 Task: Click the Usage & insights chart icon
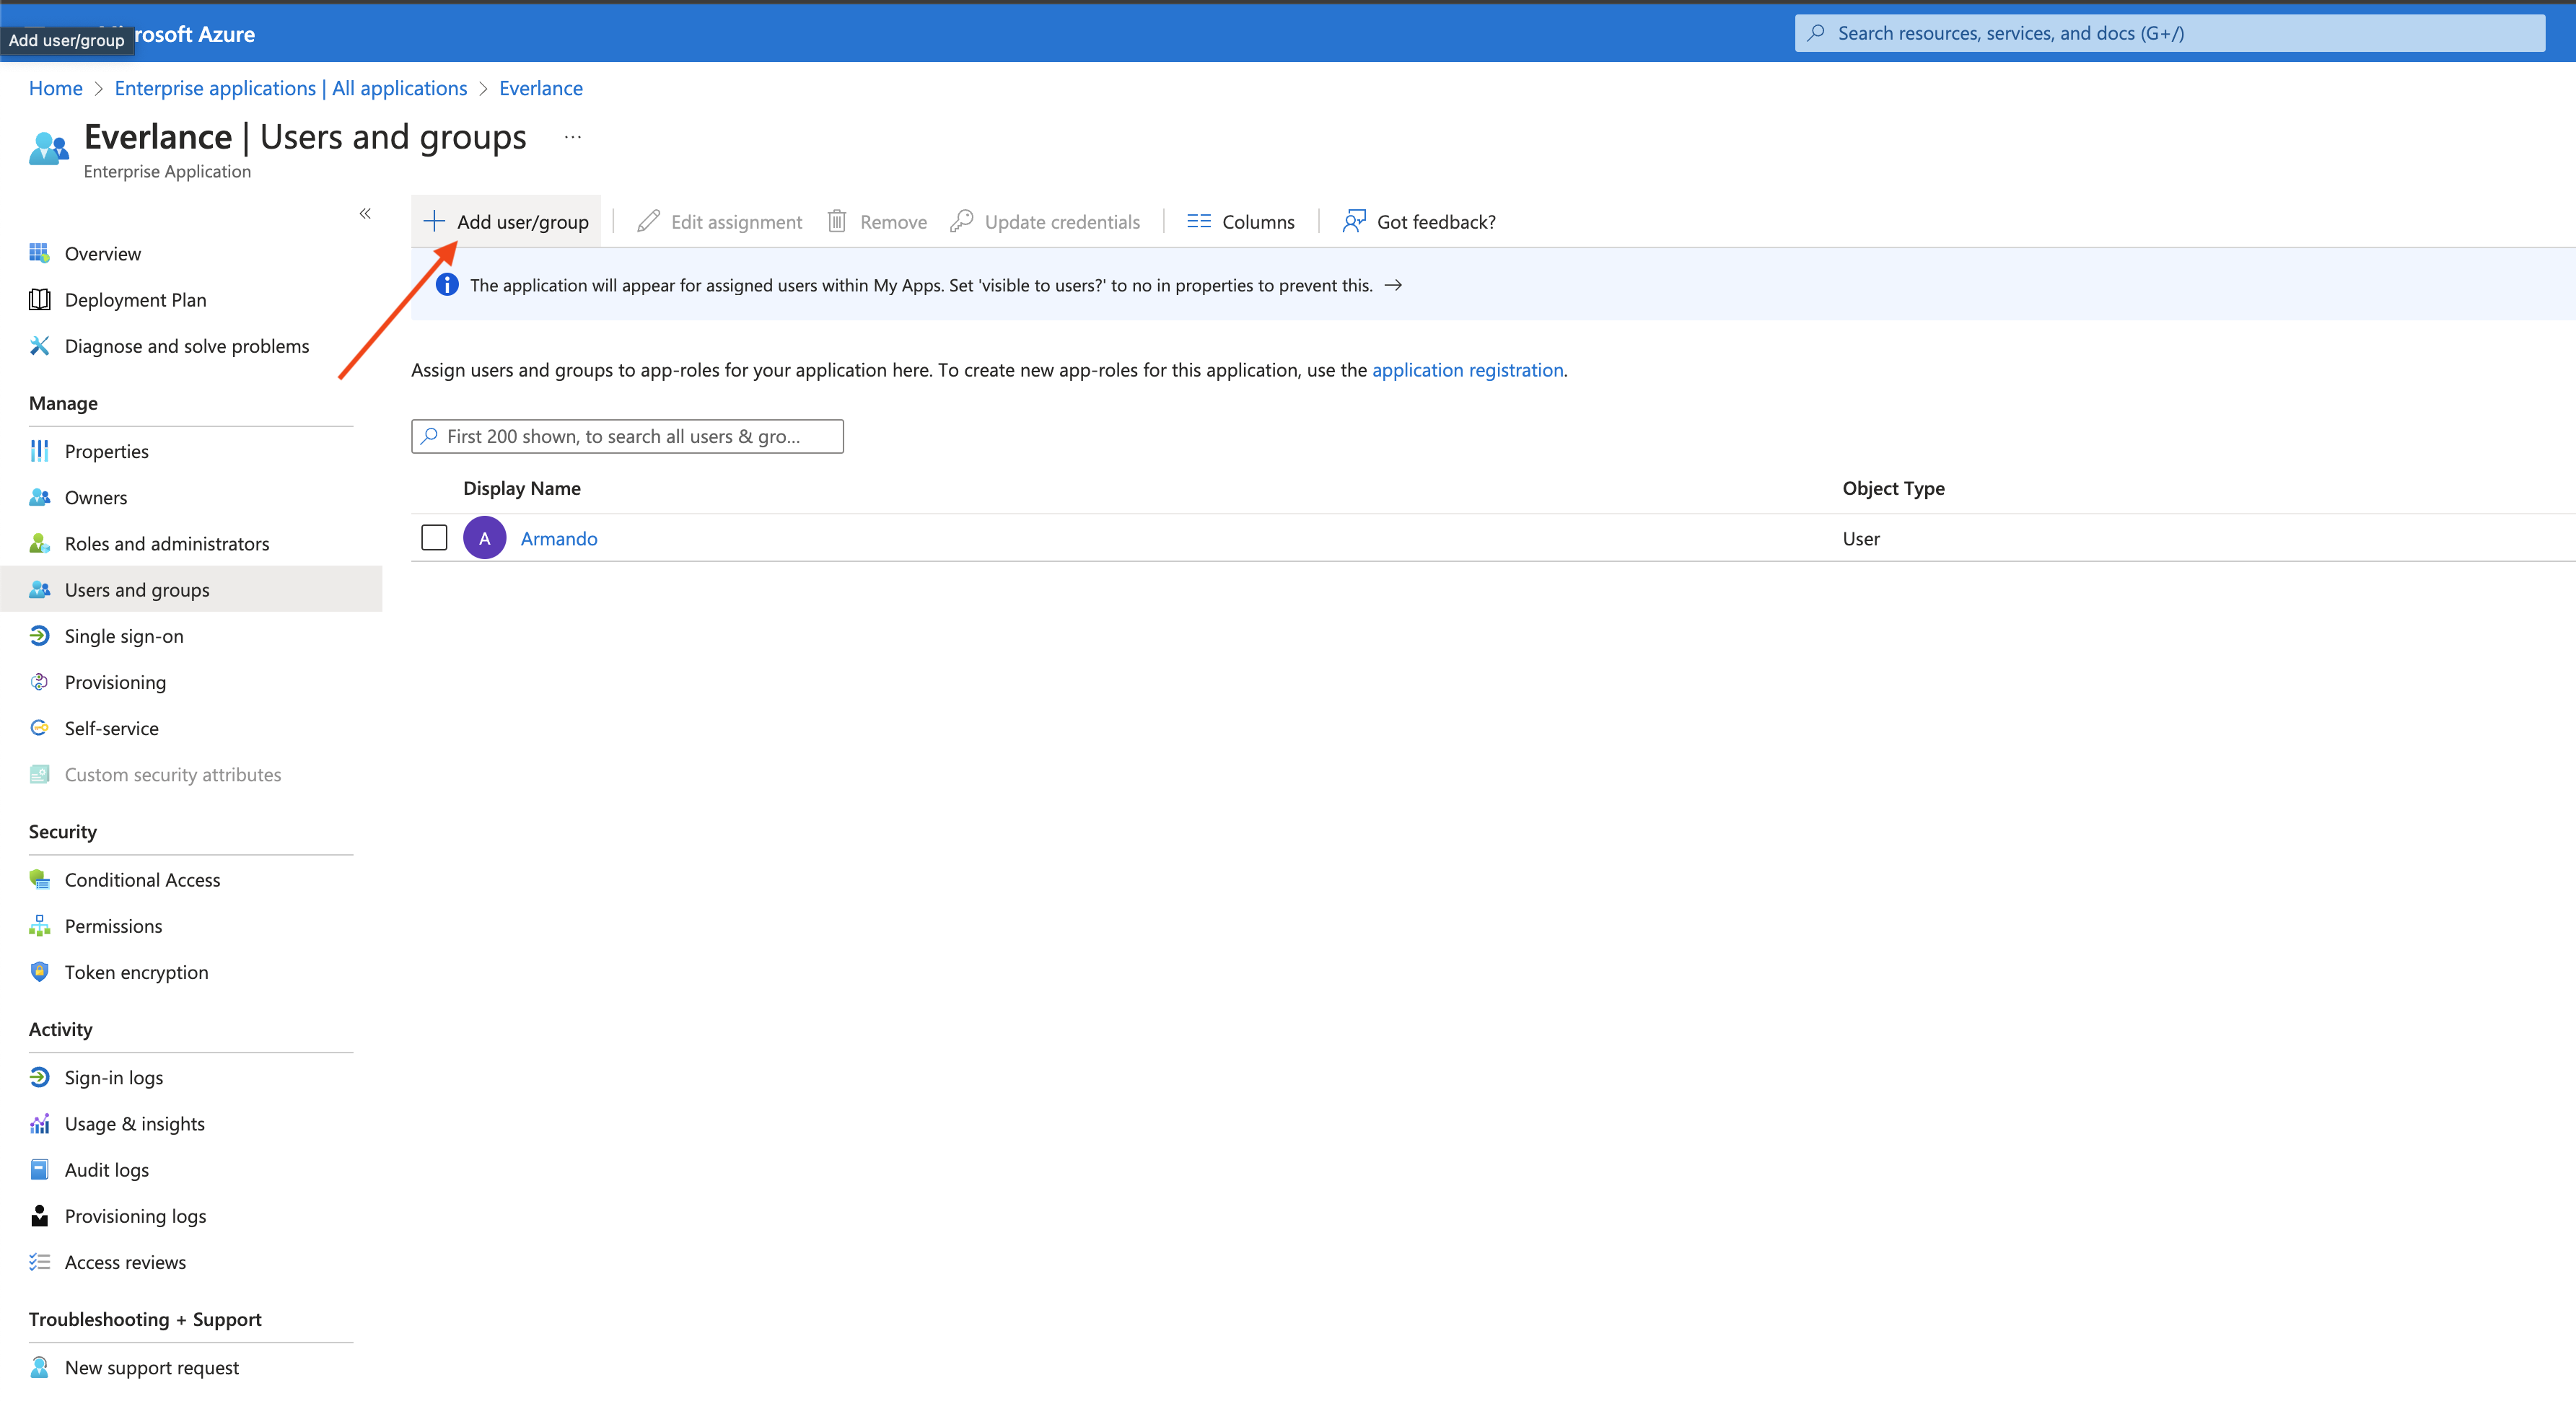(40, 1124)
